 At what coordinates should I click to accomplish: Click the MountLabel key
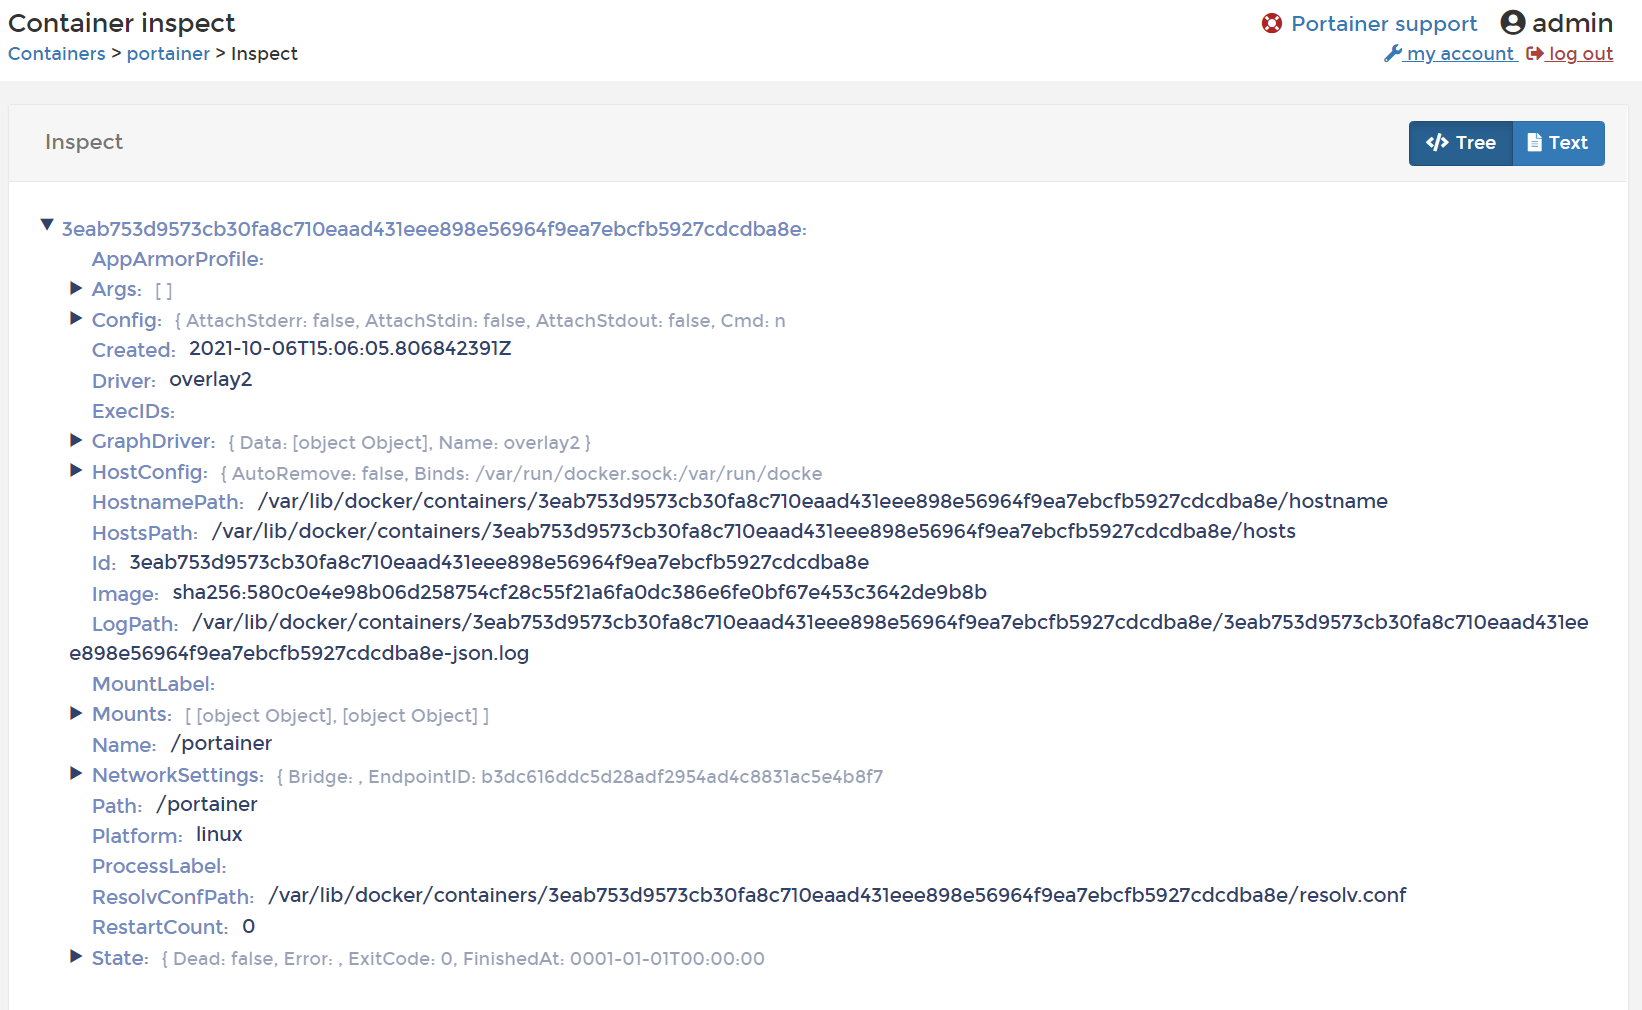tap(154, 684)
